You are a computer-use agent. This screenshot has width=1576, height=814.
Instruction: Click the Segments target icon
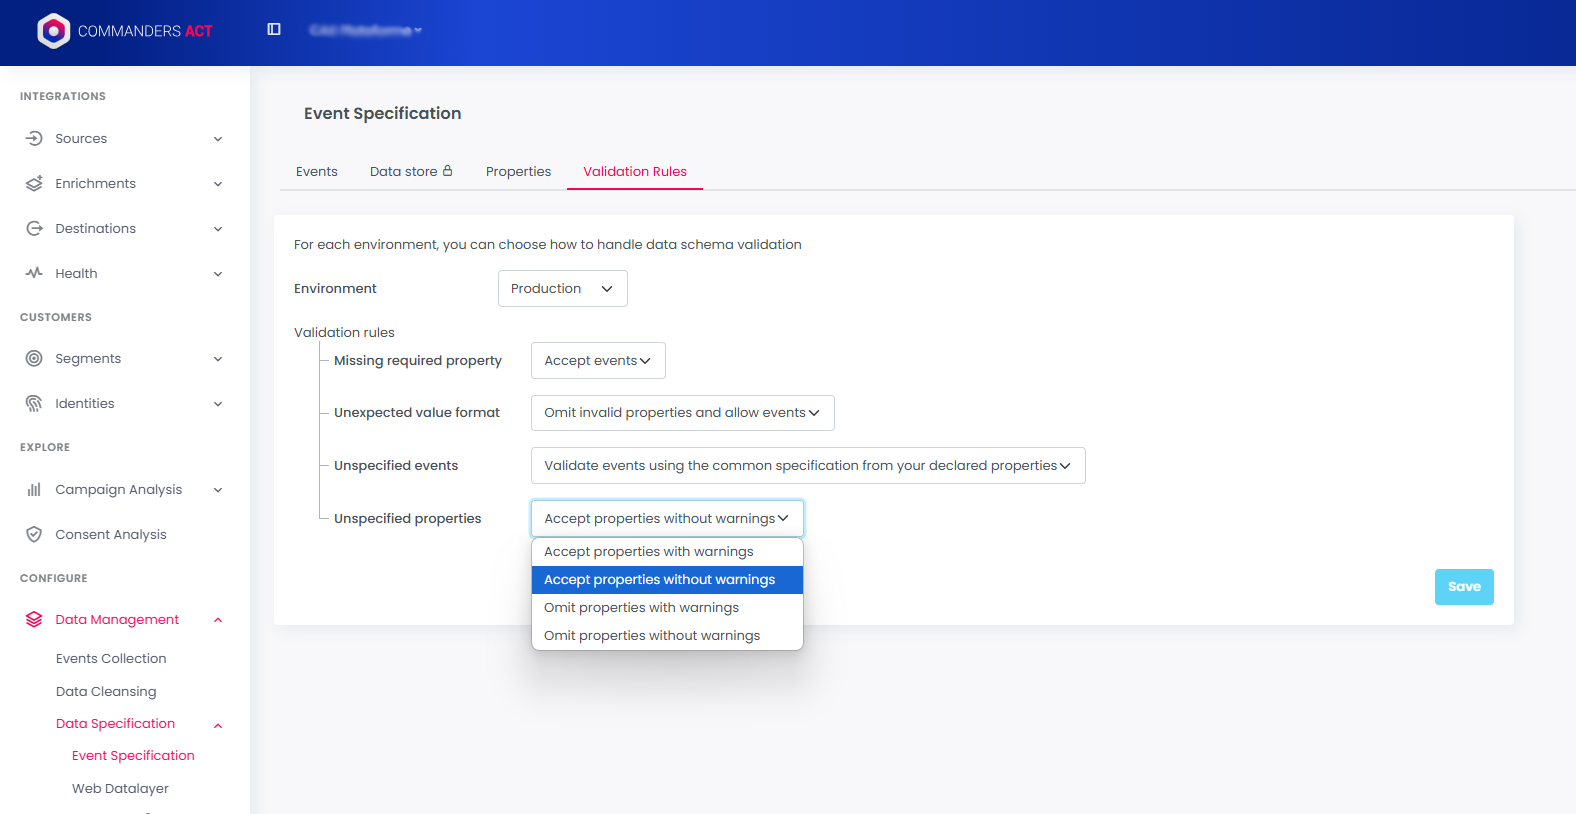34,359
